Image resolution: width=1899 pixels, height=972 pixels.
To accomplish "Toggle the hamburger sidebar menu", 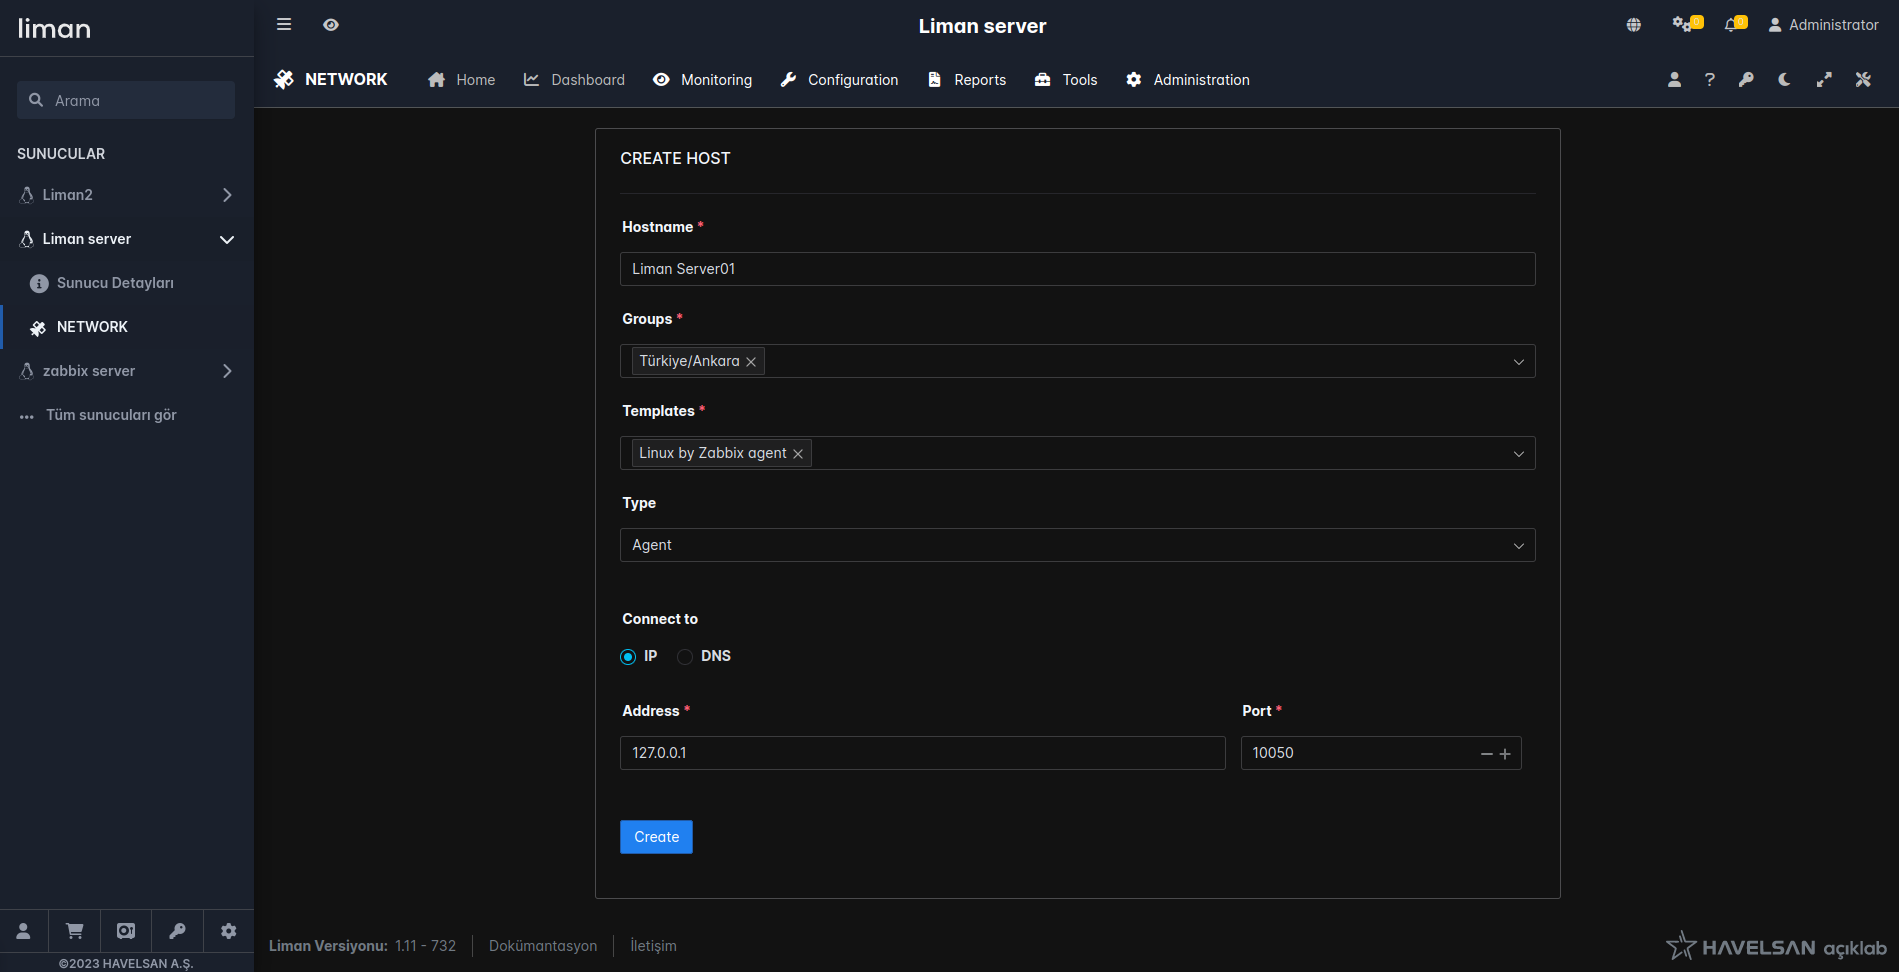I will click(x=284, y=25).
